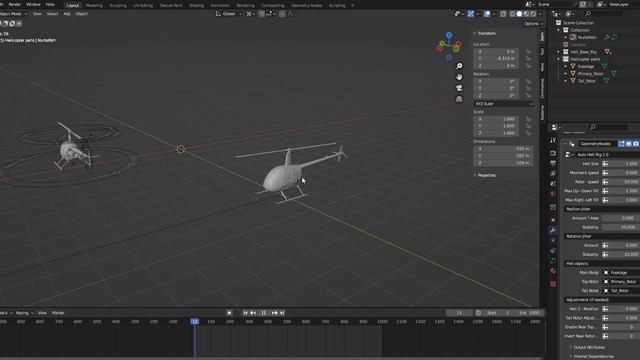Image resolution: width=640 pixels, height=360 pixels.
Task: Select the Primary_Rotor object in outliner
Action: coord(590,74)
